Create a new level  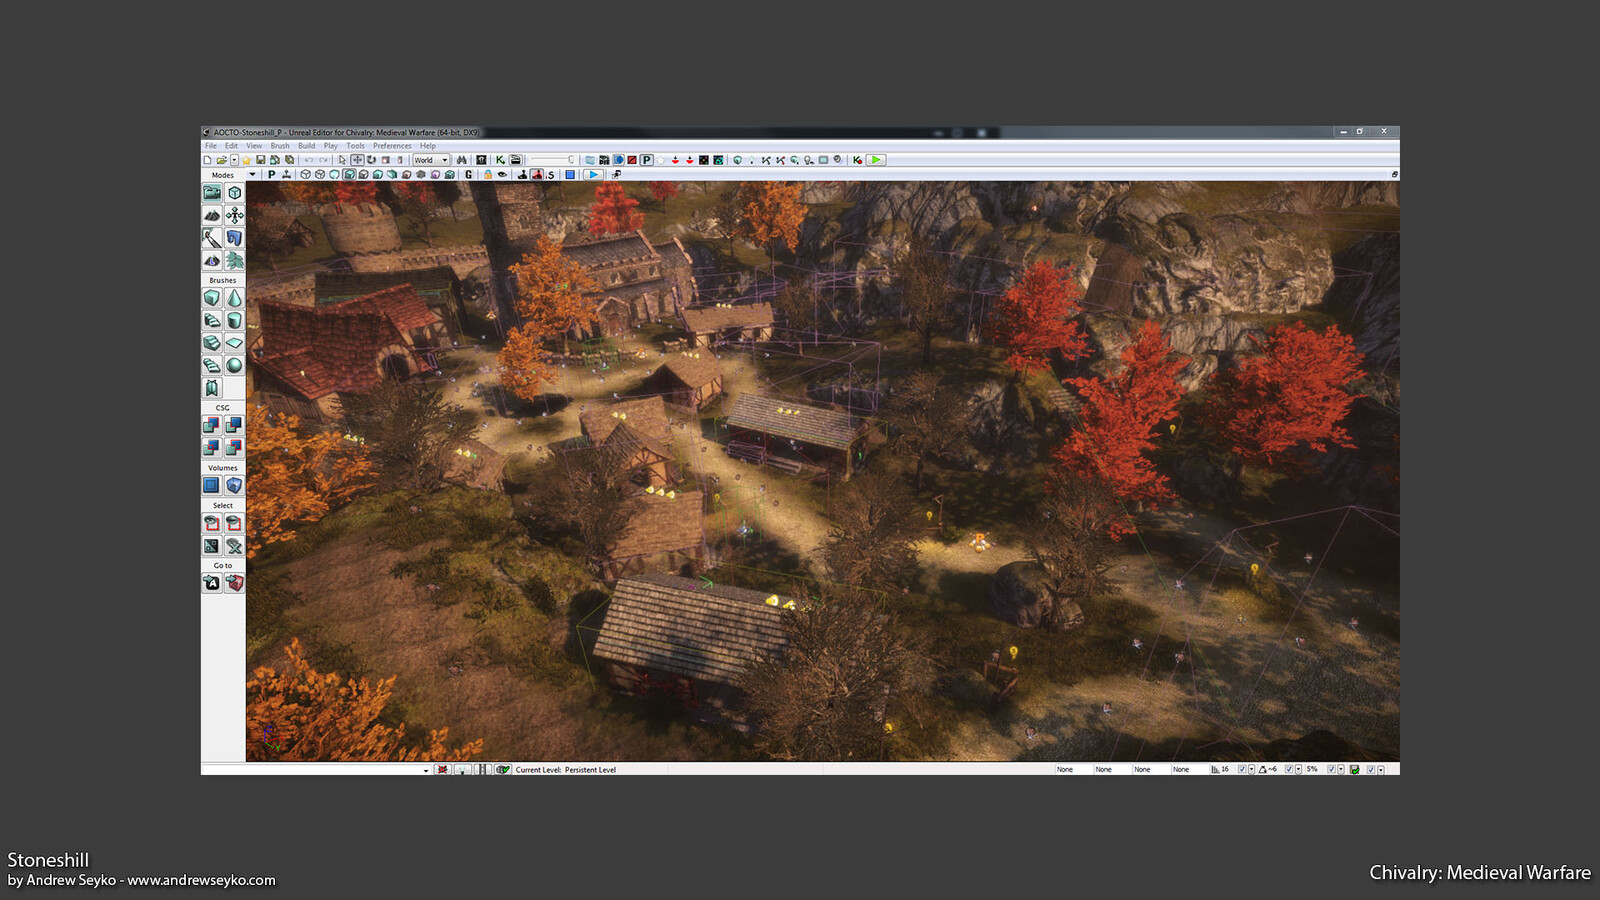(207, 160)
